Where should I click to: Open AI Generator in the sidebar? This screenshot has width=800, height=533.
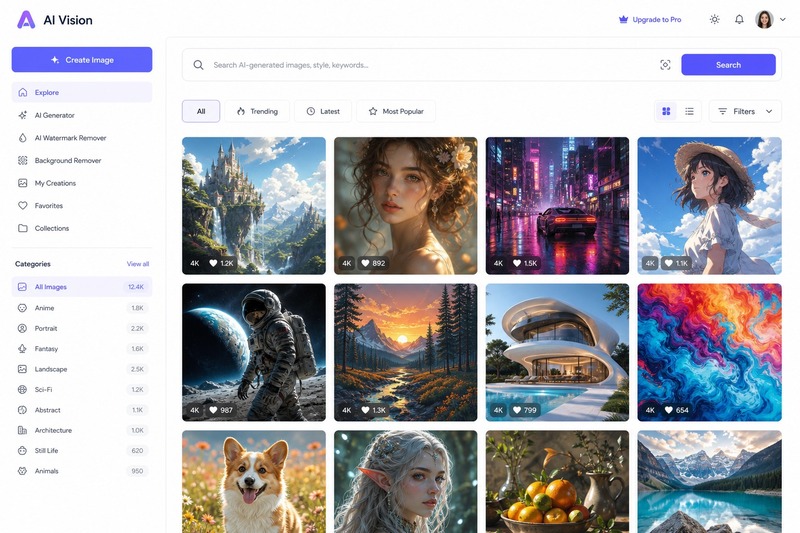(82, 115)
